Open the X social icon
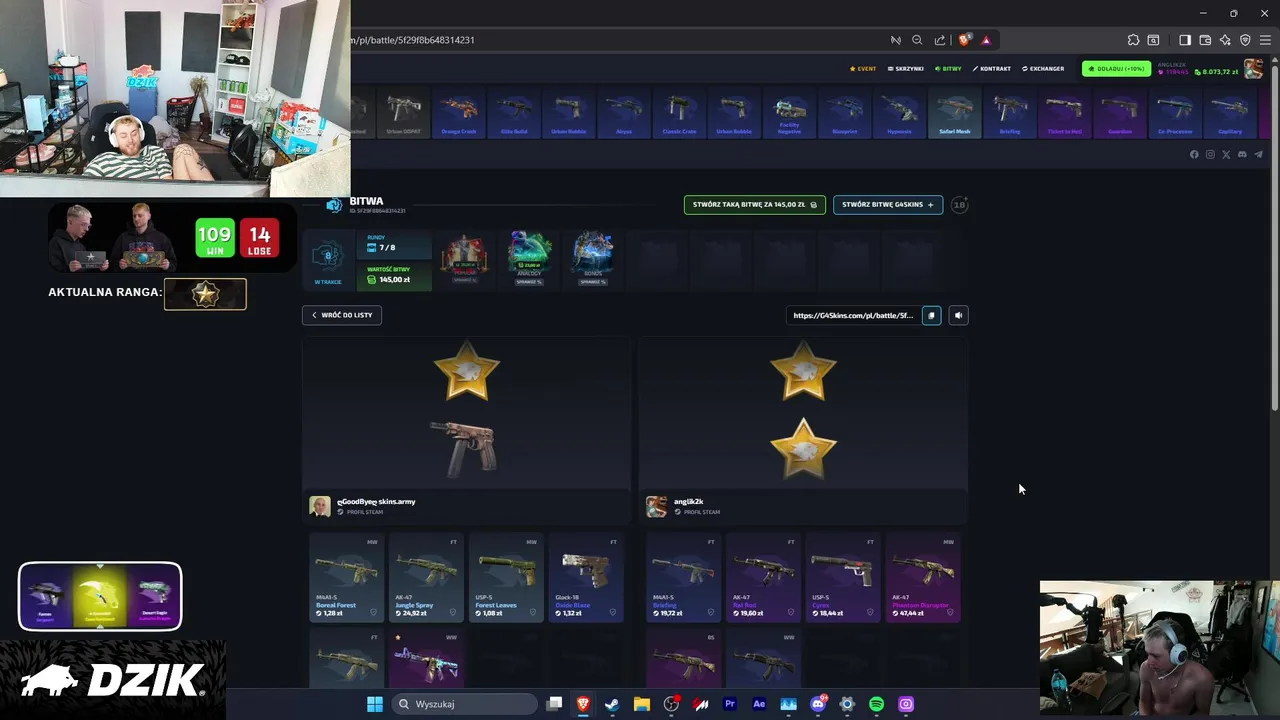 pos(1226,154)
